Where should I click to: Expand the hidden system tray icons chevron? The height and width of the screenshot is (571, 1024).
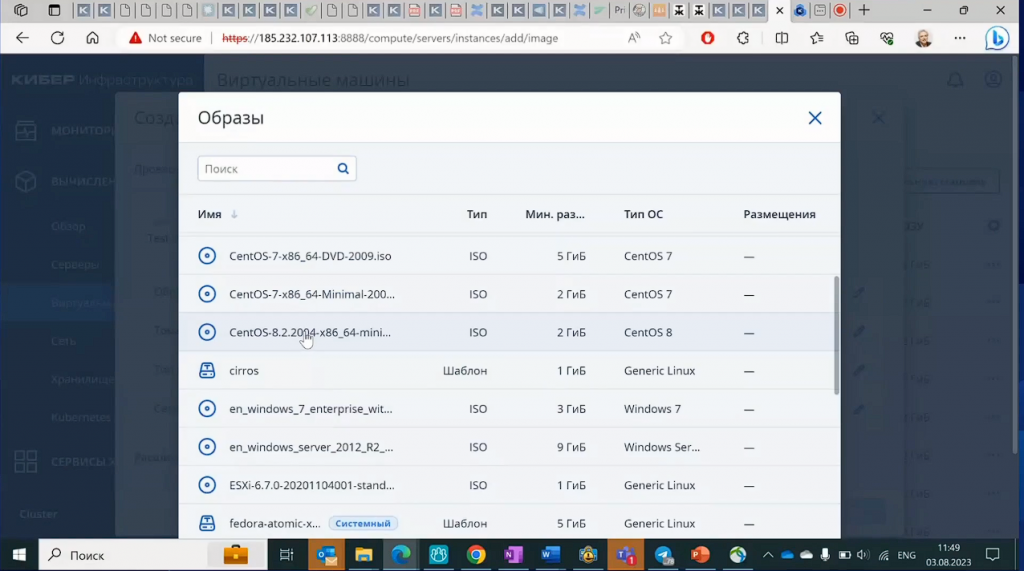coord(768,555)
